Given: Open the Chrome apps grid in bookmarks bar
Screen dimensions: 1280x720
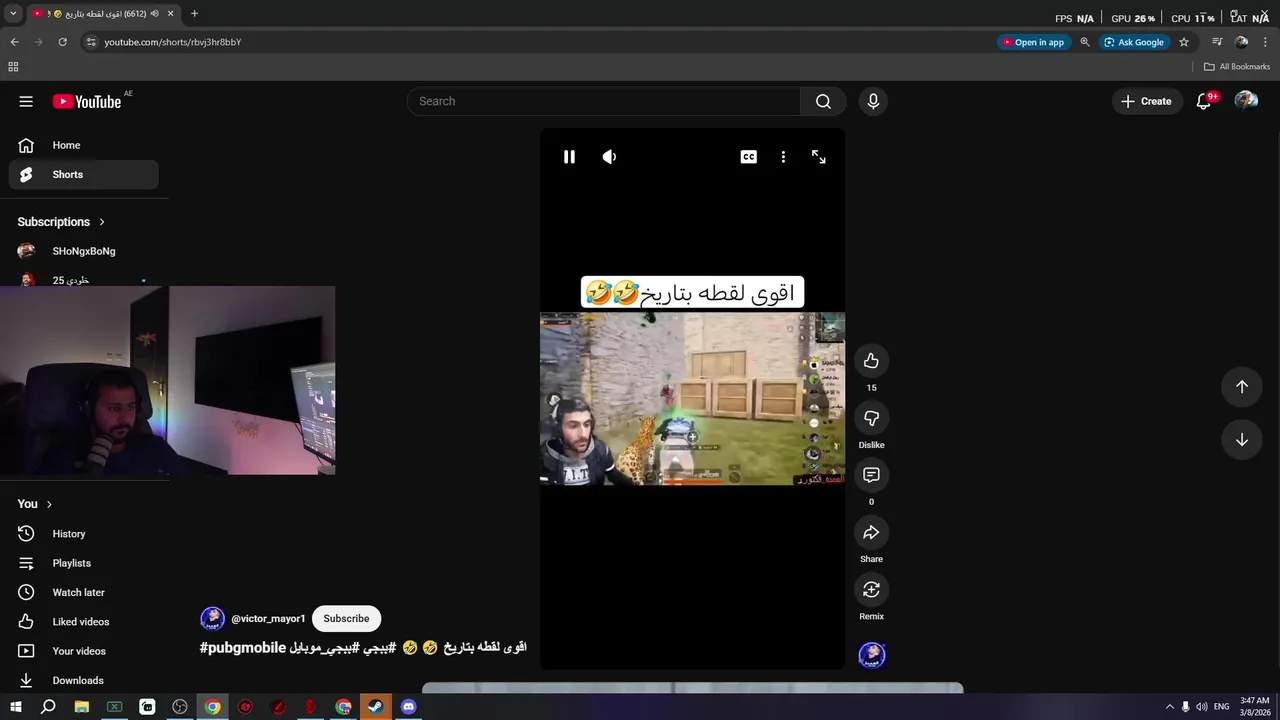Looking at the screenshot, I should click(13, 67).
